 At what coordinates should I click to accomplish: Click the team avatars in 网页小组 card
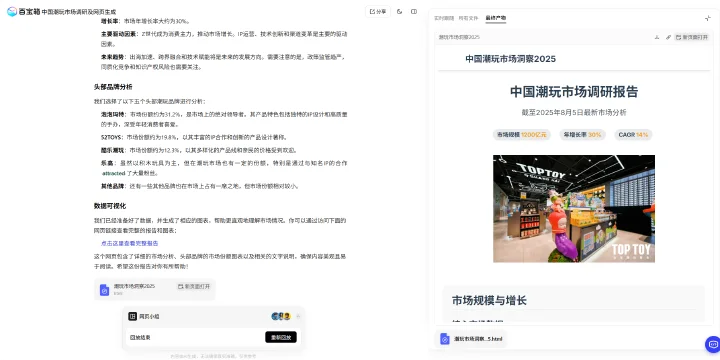click(x=281, y=316)
